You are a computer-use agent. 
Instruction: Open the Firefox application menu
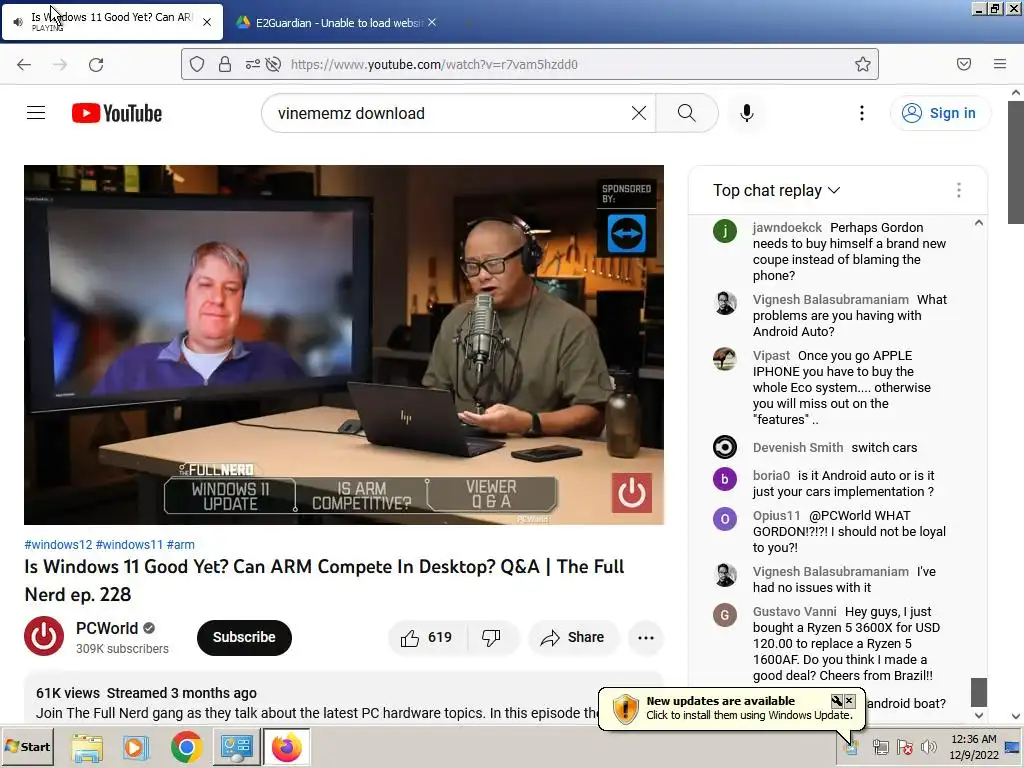1000,64
